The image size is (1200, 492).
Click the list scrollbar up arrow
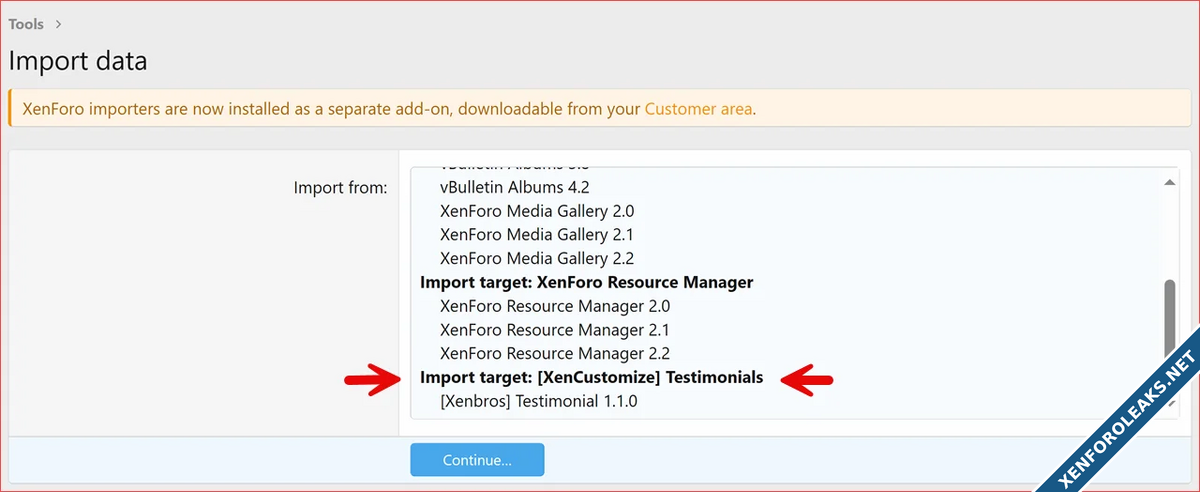tap(1169, 182)
